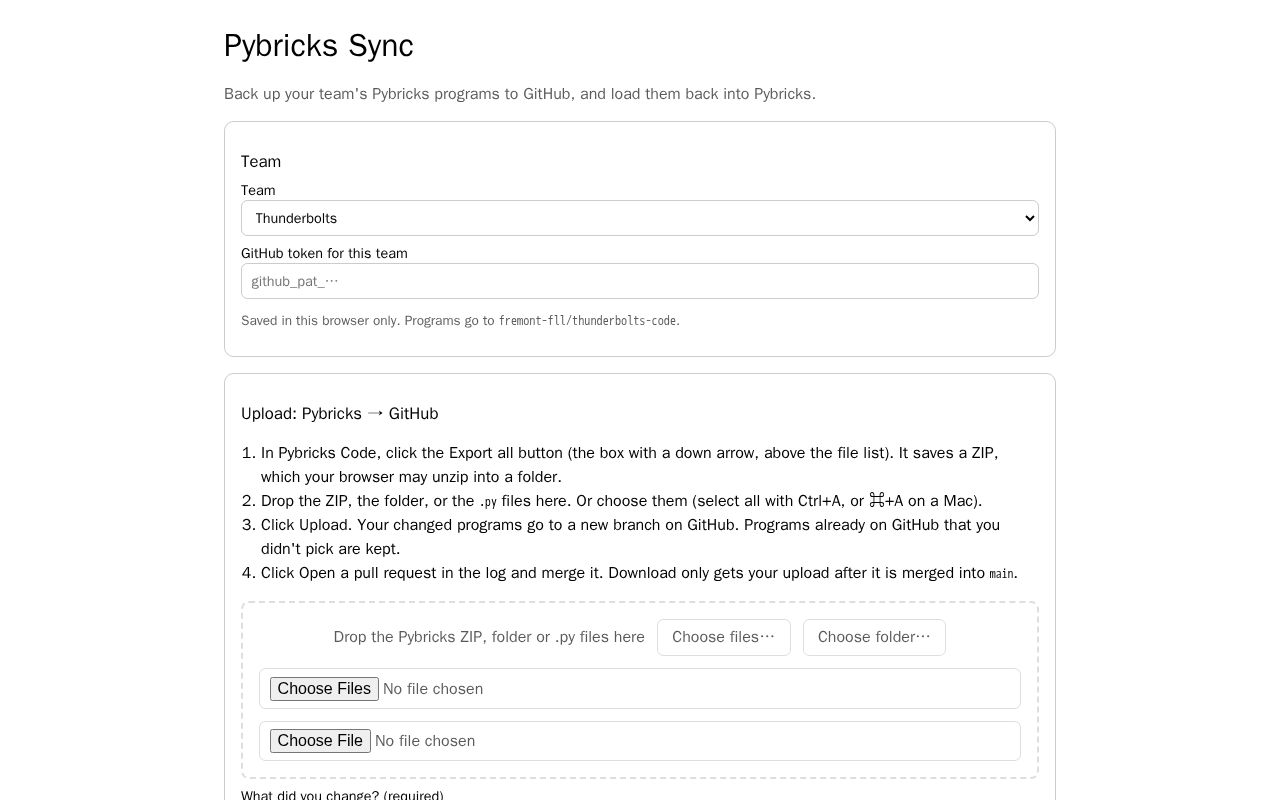Image resolution: width=1280 pixels, height=800 pixels.
Task: Click the 'Choose folder…' button
Action: (874, 637)
